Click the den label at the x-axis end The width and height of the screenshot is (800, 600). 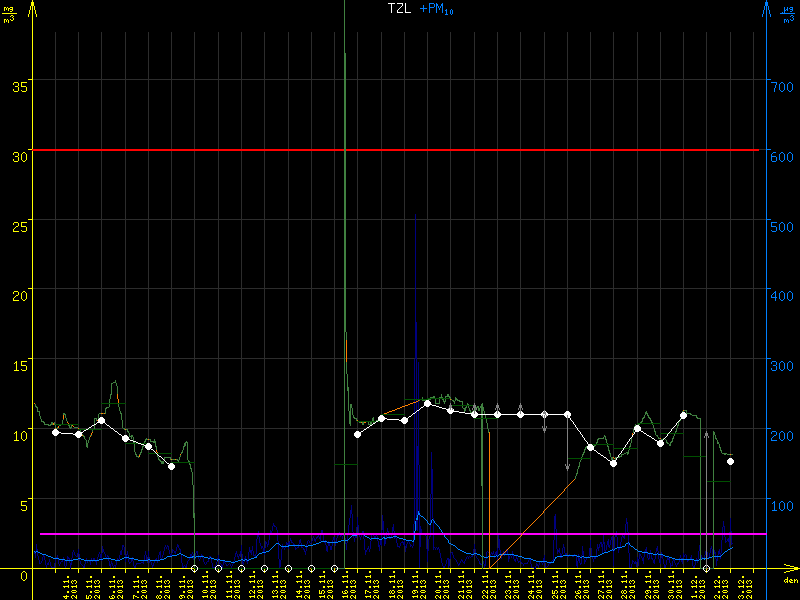tap(790, 581)
